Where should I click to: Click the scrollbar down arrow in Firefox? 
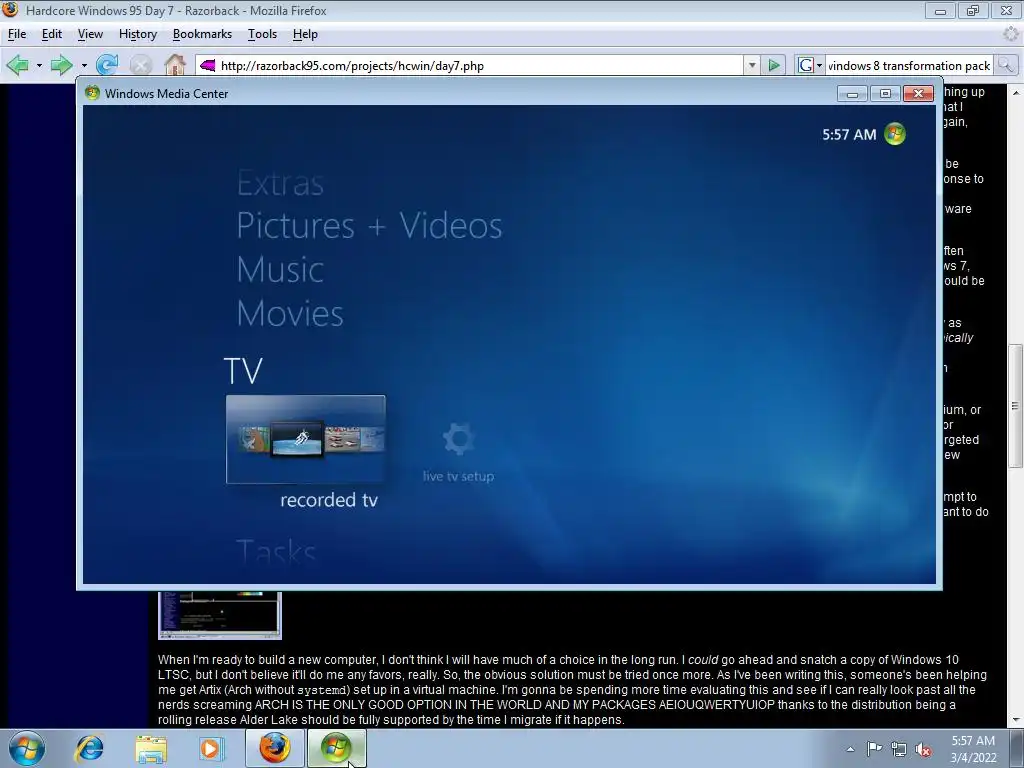pos(1015,720)
